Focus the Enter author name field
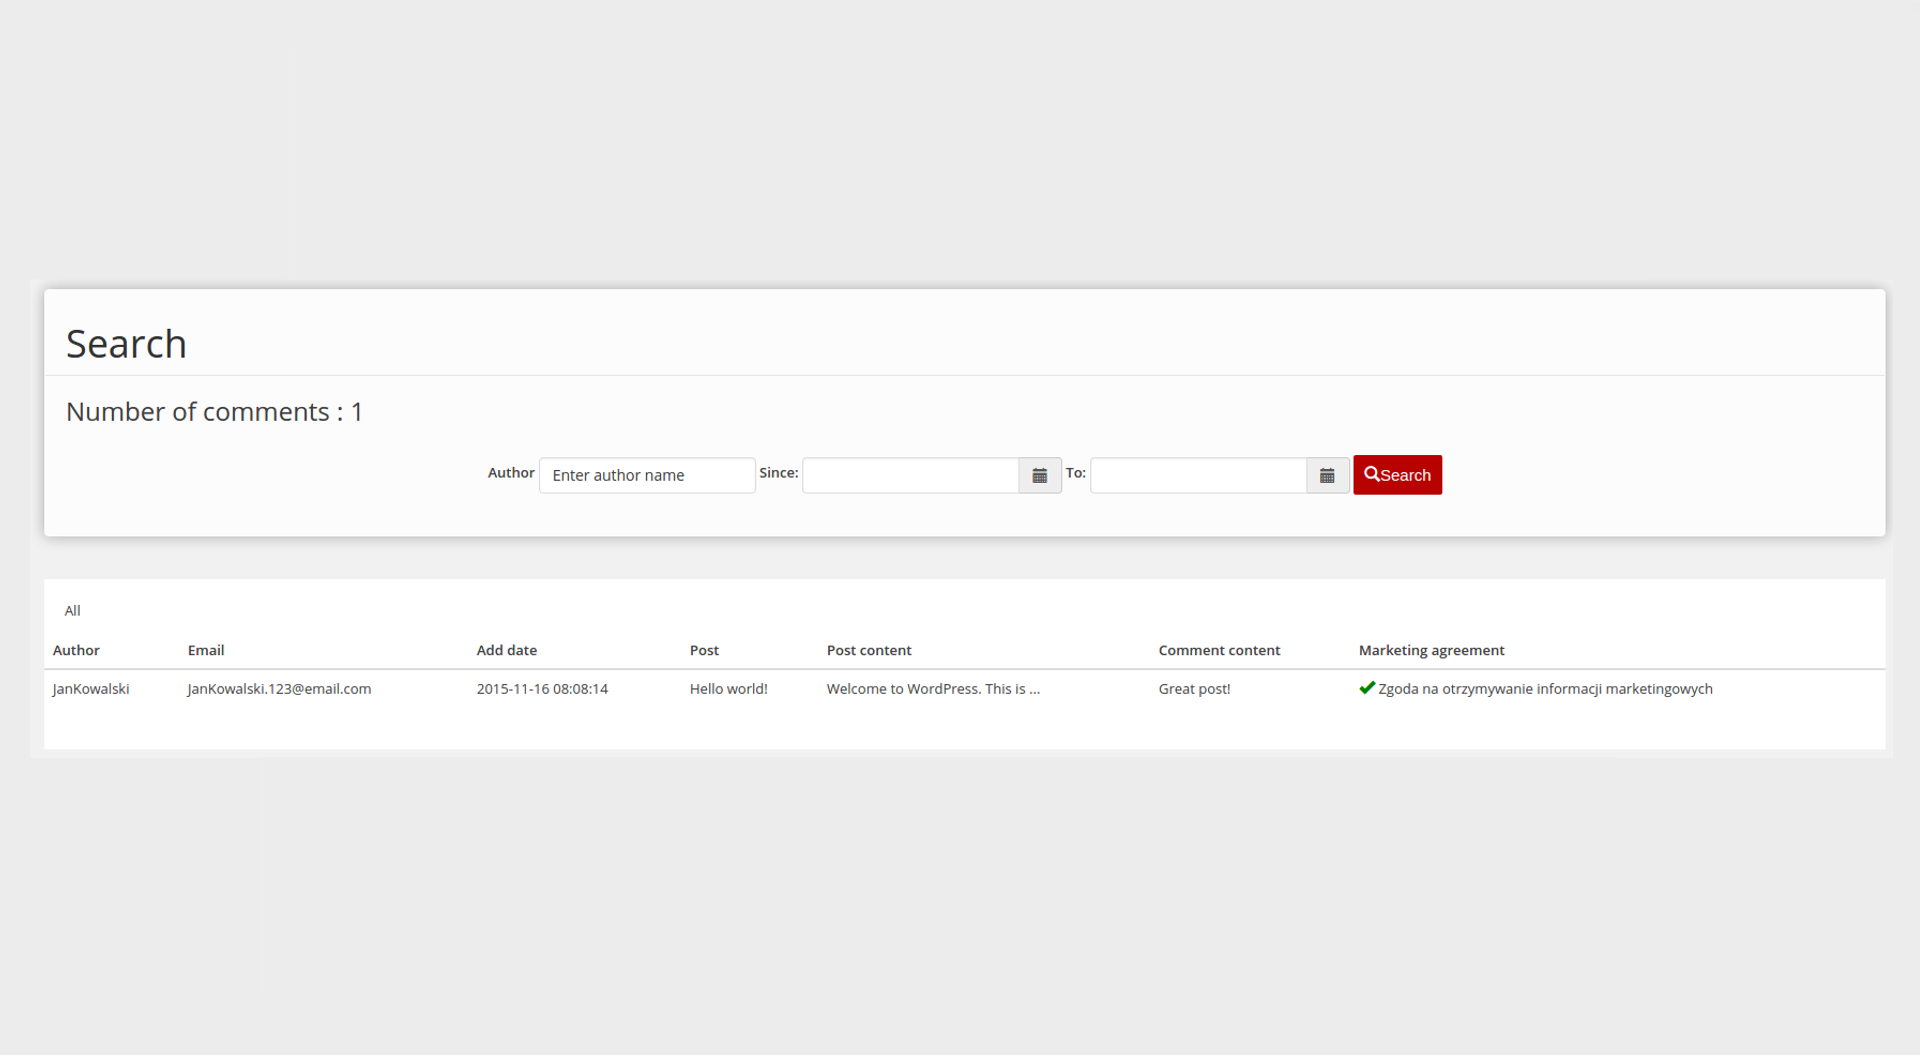Screen dimensions: 1920x1055 click(x=647, y=476)
